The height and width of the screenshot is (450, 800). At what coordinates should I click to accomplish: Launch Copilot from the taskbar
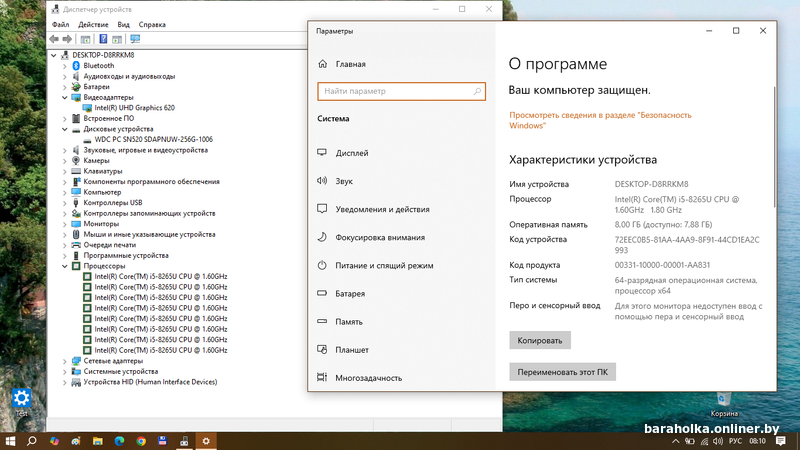(x=54, y=441)
